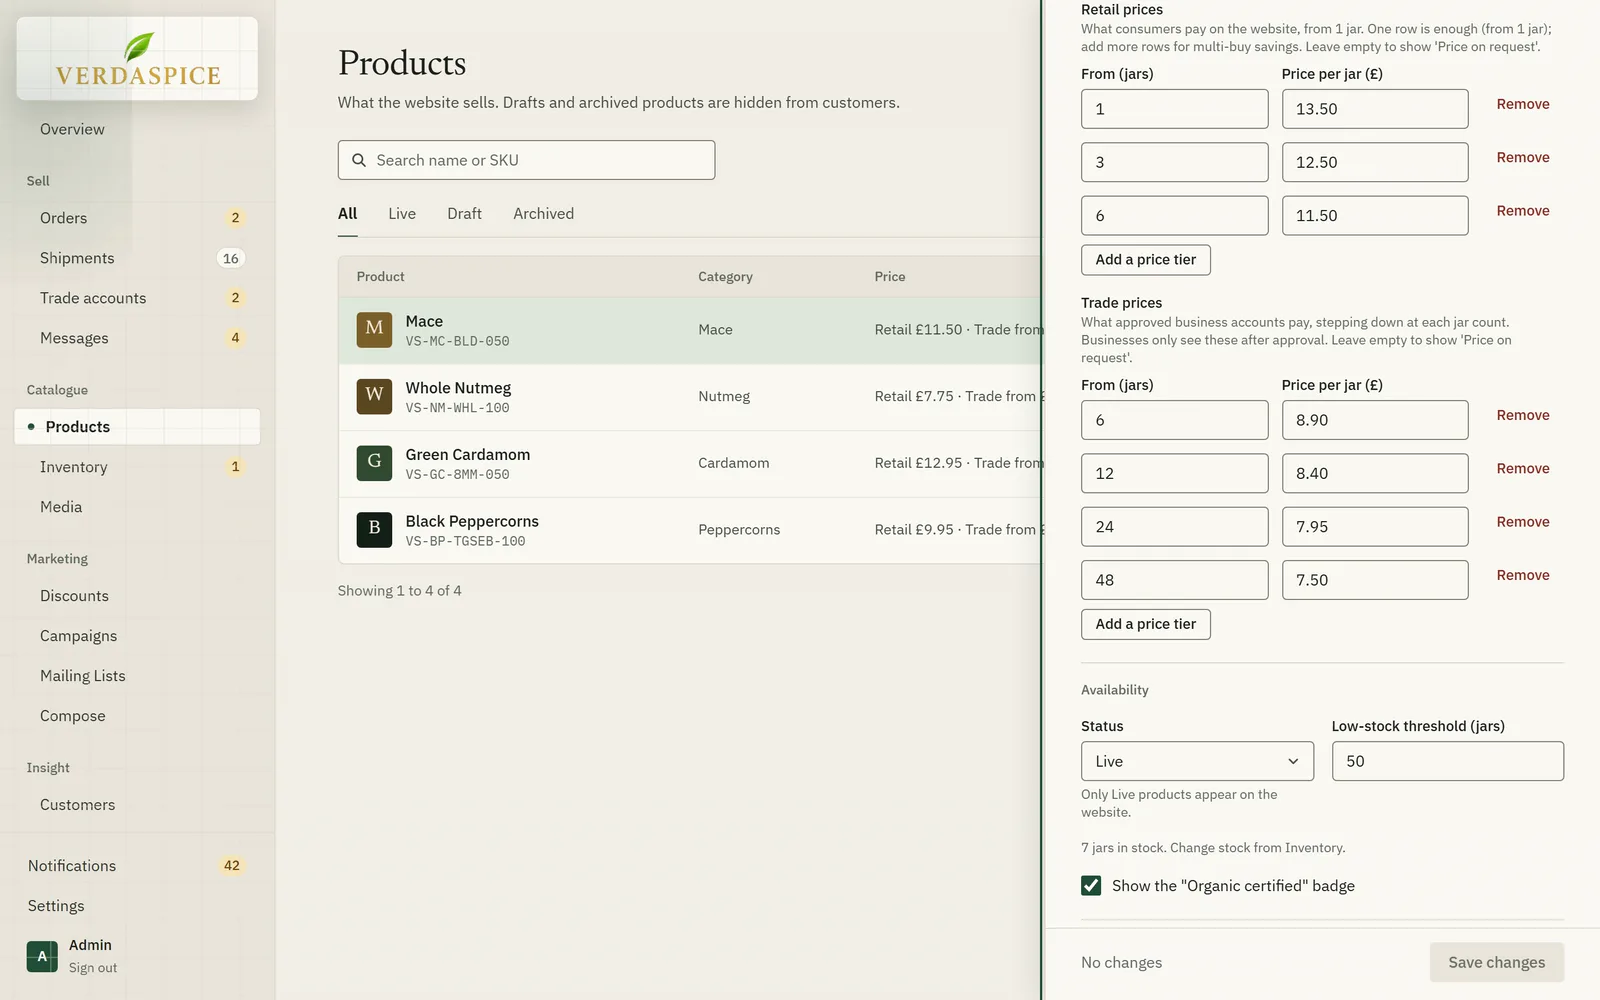Click the Sign out link

coord(93,968)
